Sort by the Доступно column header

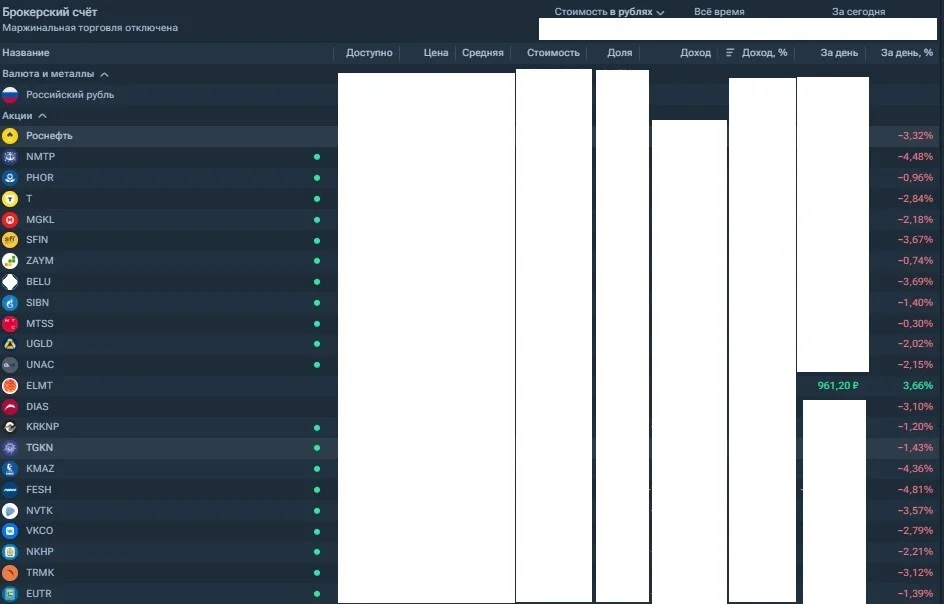(369, 53)
